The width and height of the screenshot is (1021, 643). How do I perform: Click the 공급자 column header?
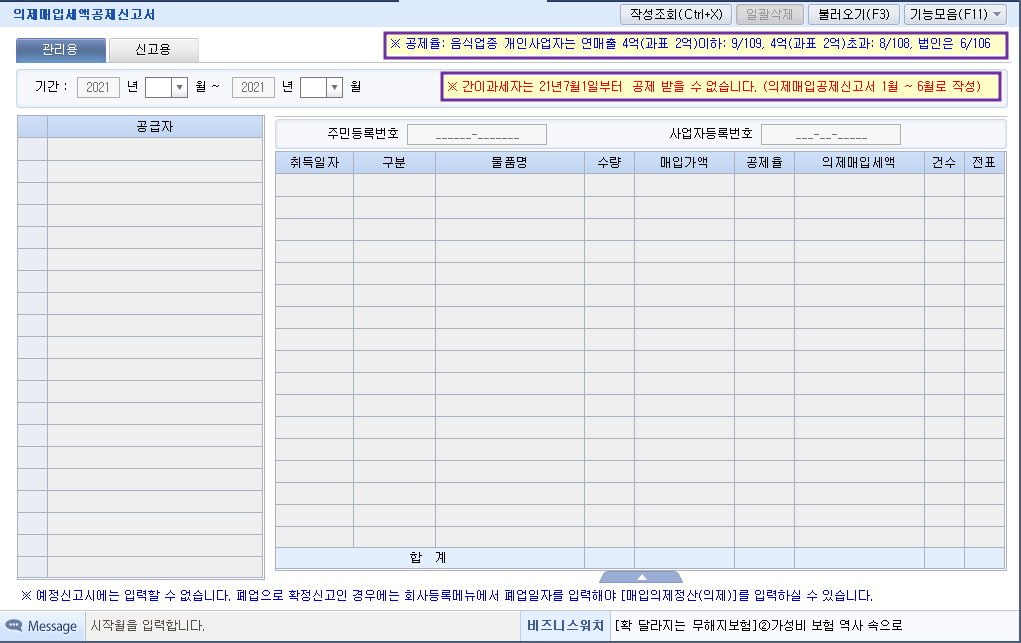(x=155, y=126)
